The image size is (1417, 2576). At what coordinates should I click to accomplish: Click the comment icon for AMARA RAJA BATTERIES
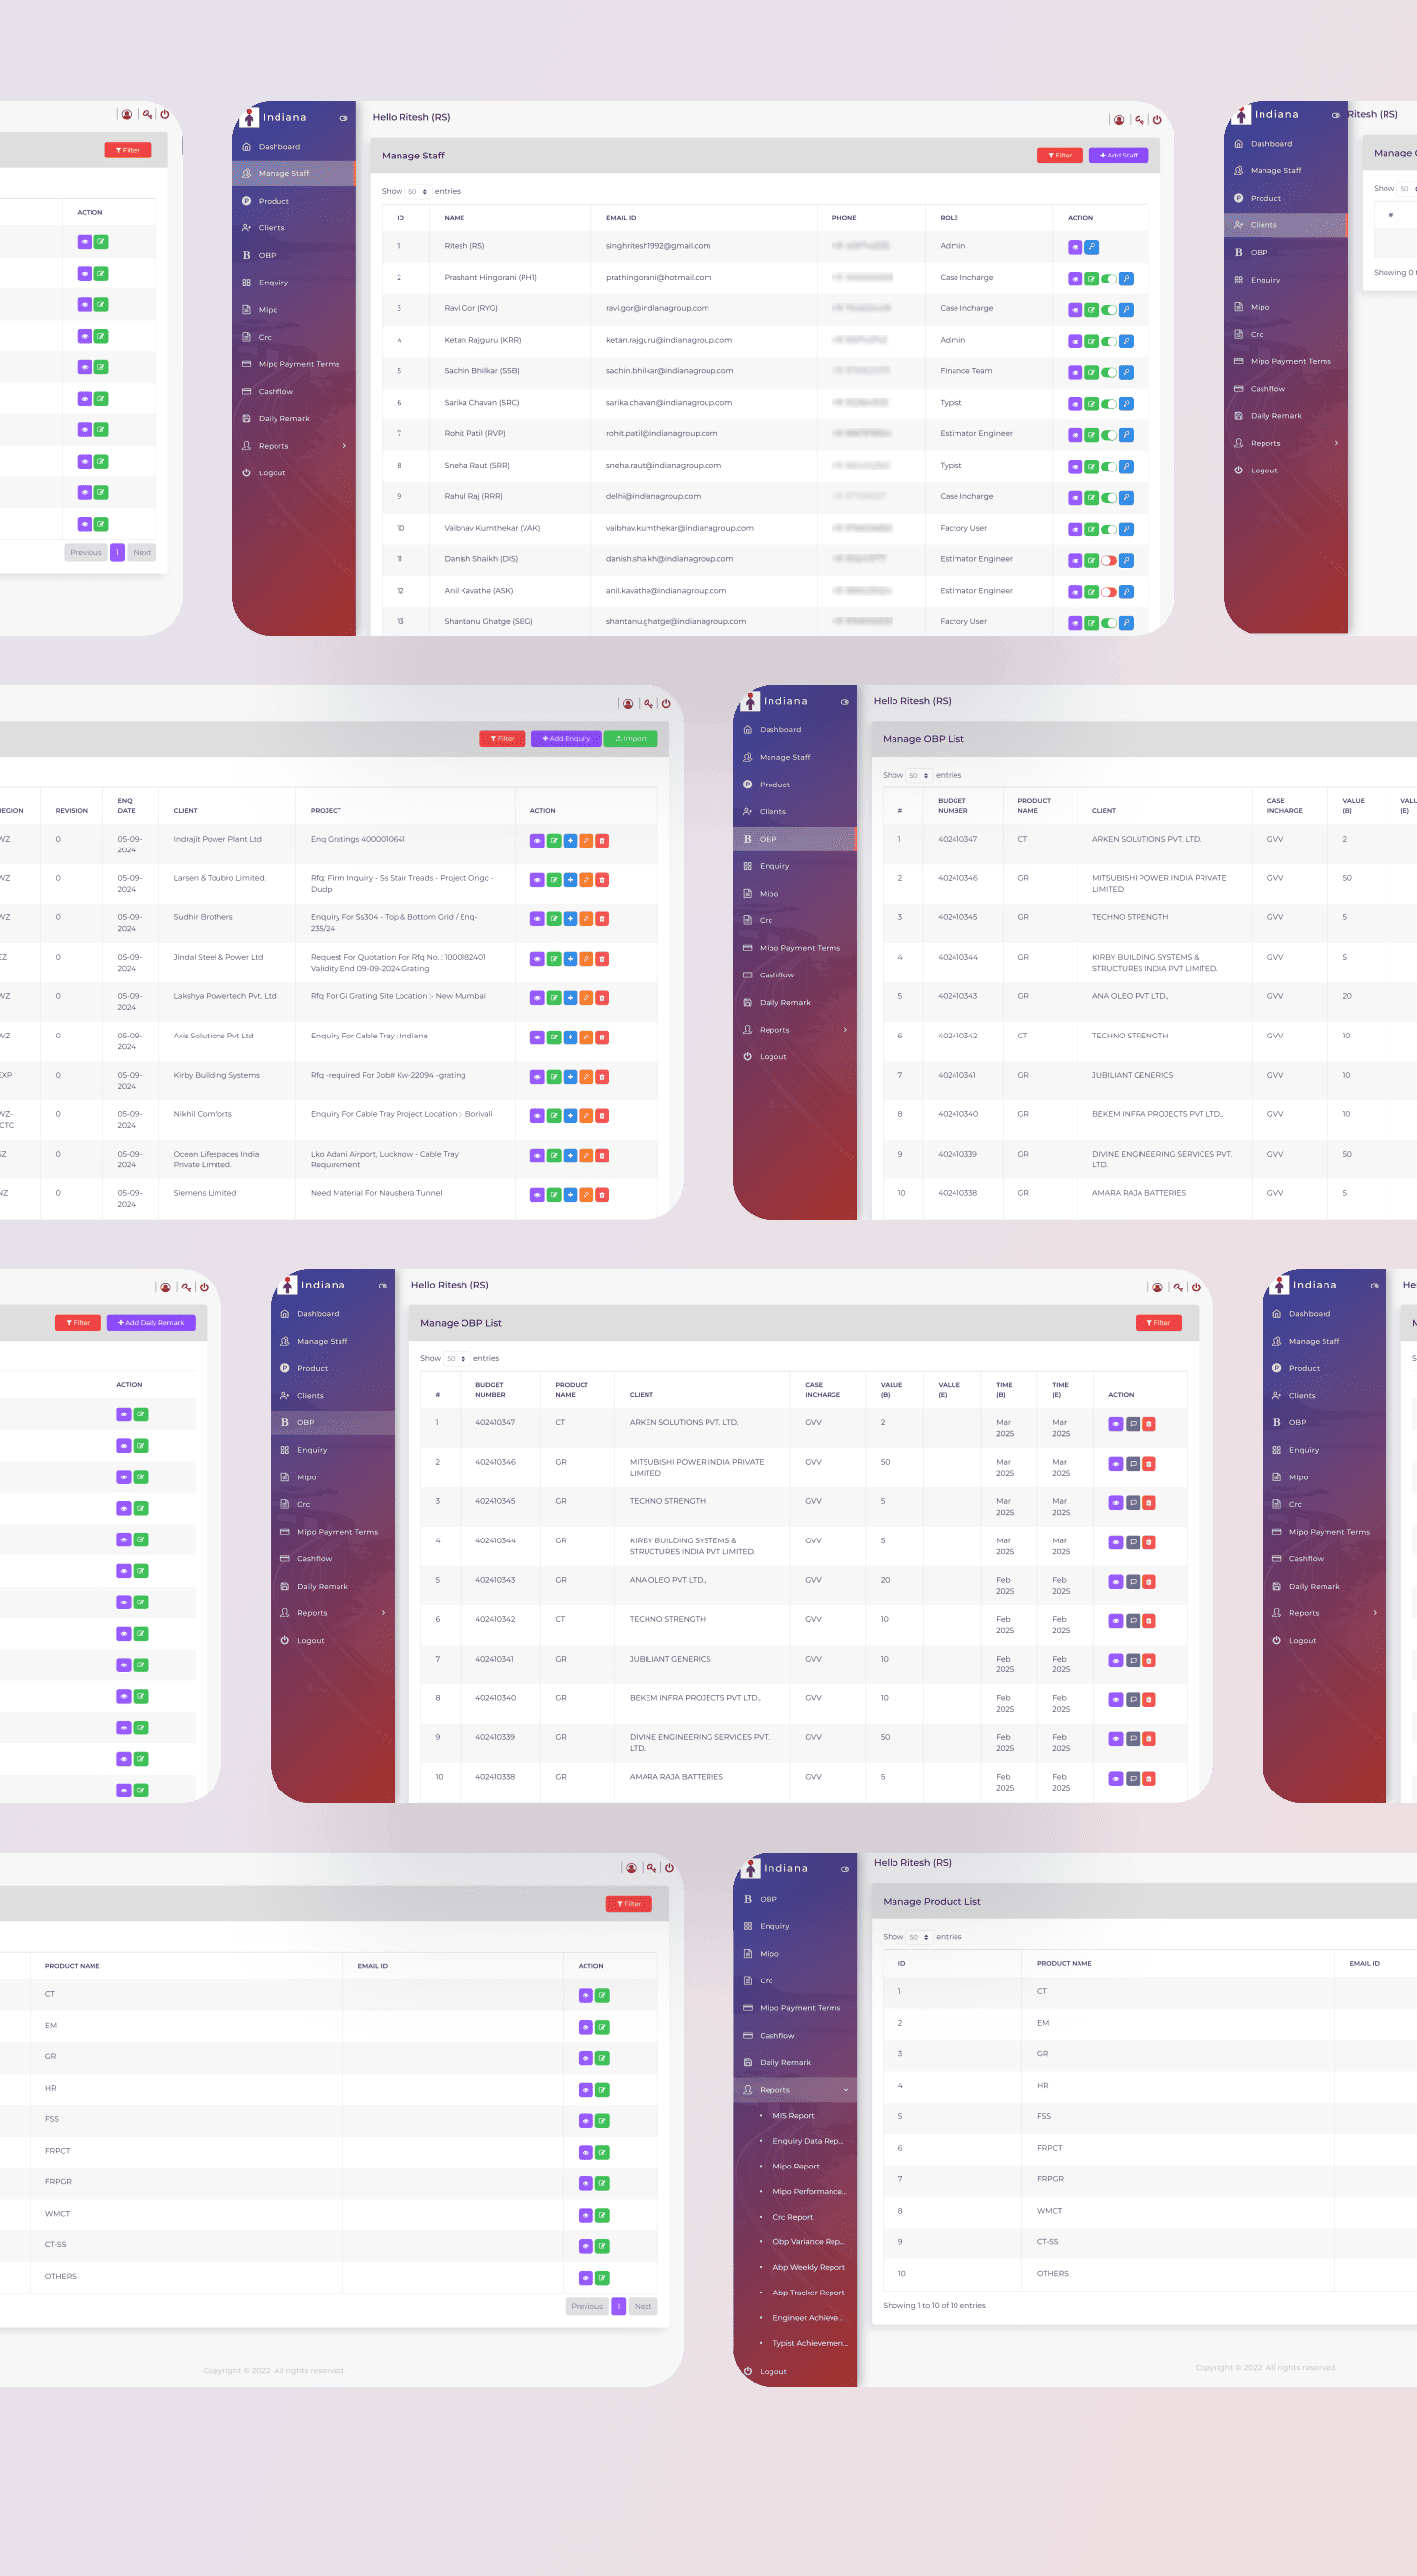tap(1132, 1778)
